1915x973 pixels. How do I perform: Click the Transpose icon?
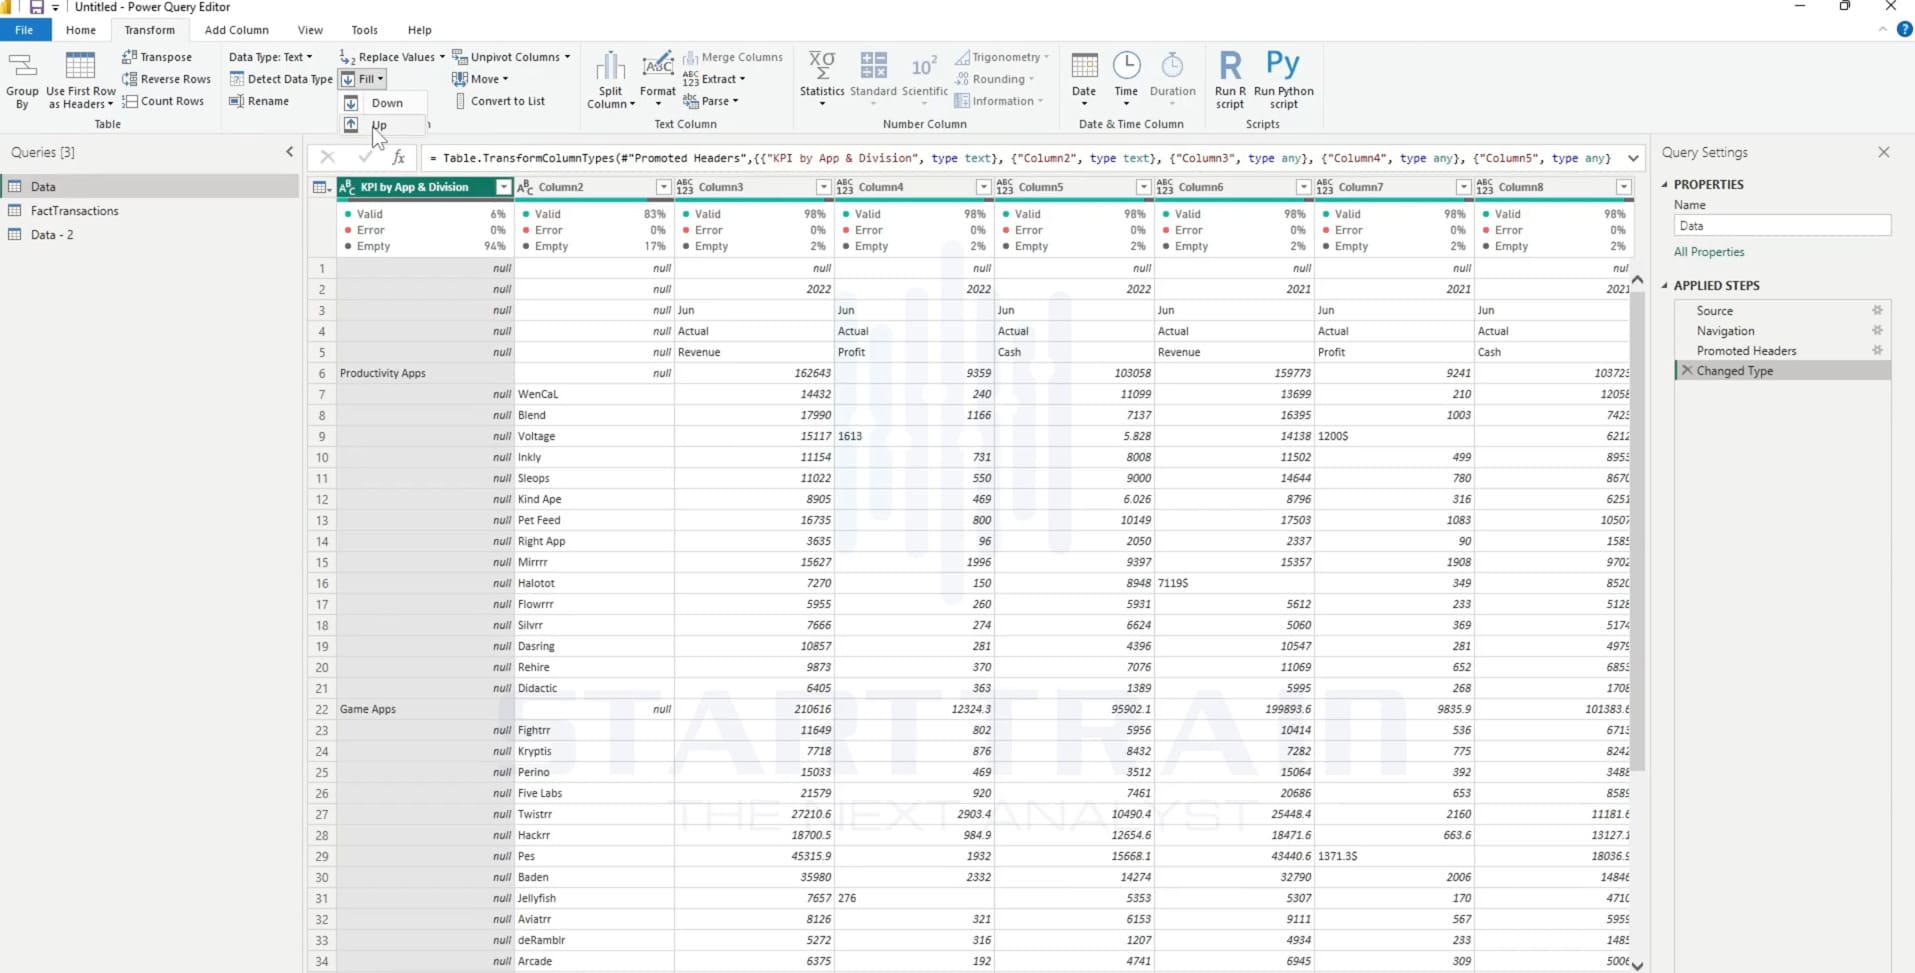(x=157, y=57)
